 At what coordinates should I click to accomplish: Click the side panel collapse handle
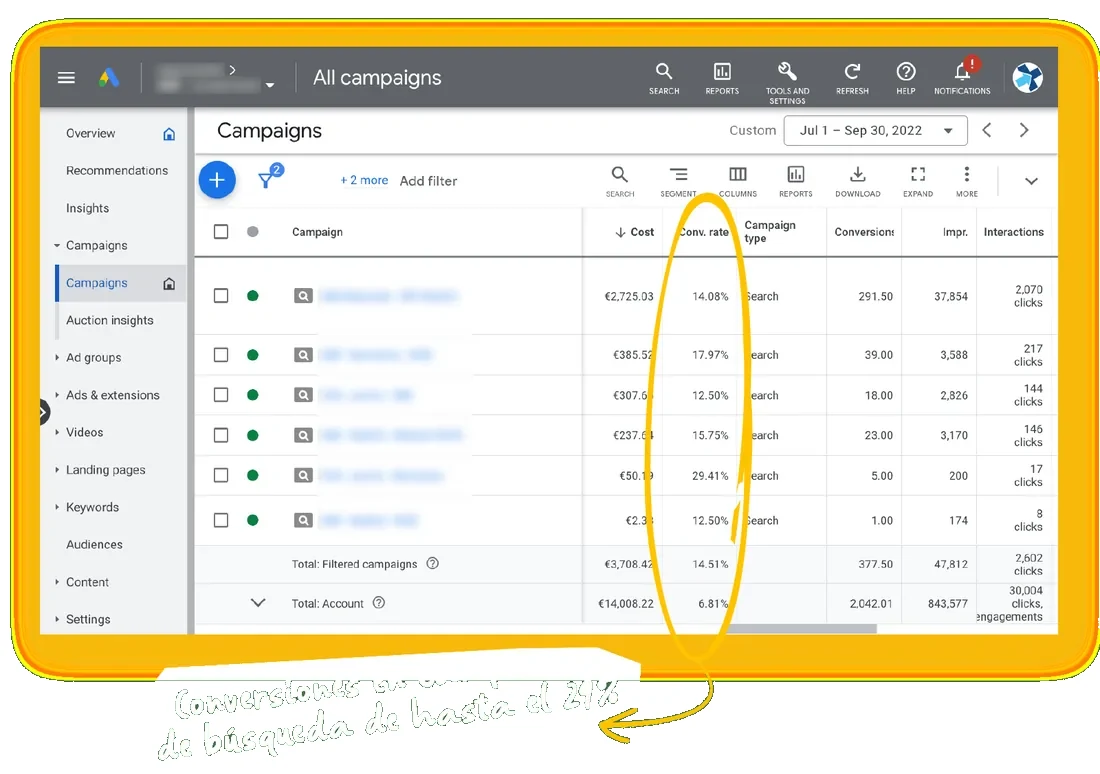pyautogui.click(x=44, y=412)
